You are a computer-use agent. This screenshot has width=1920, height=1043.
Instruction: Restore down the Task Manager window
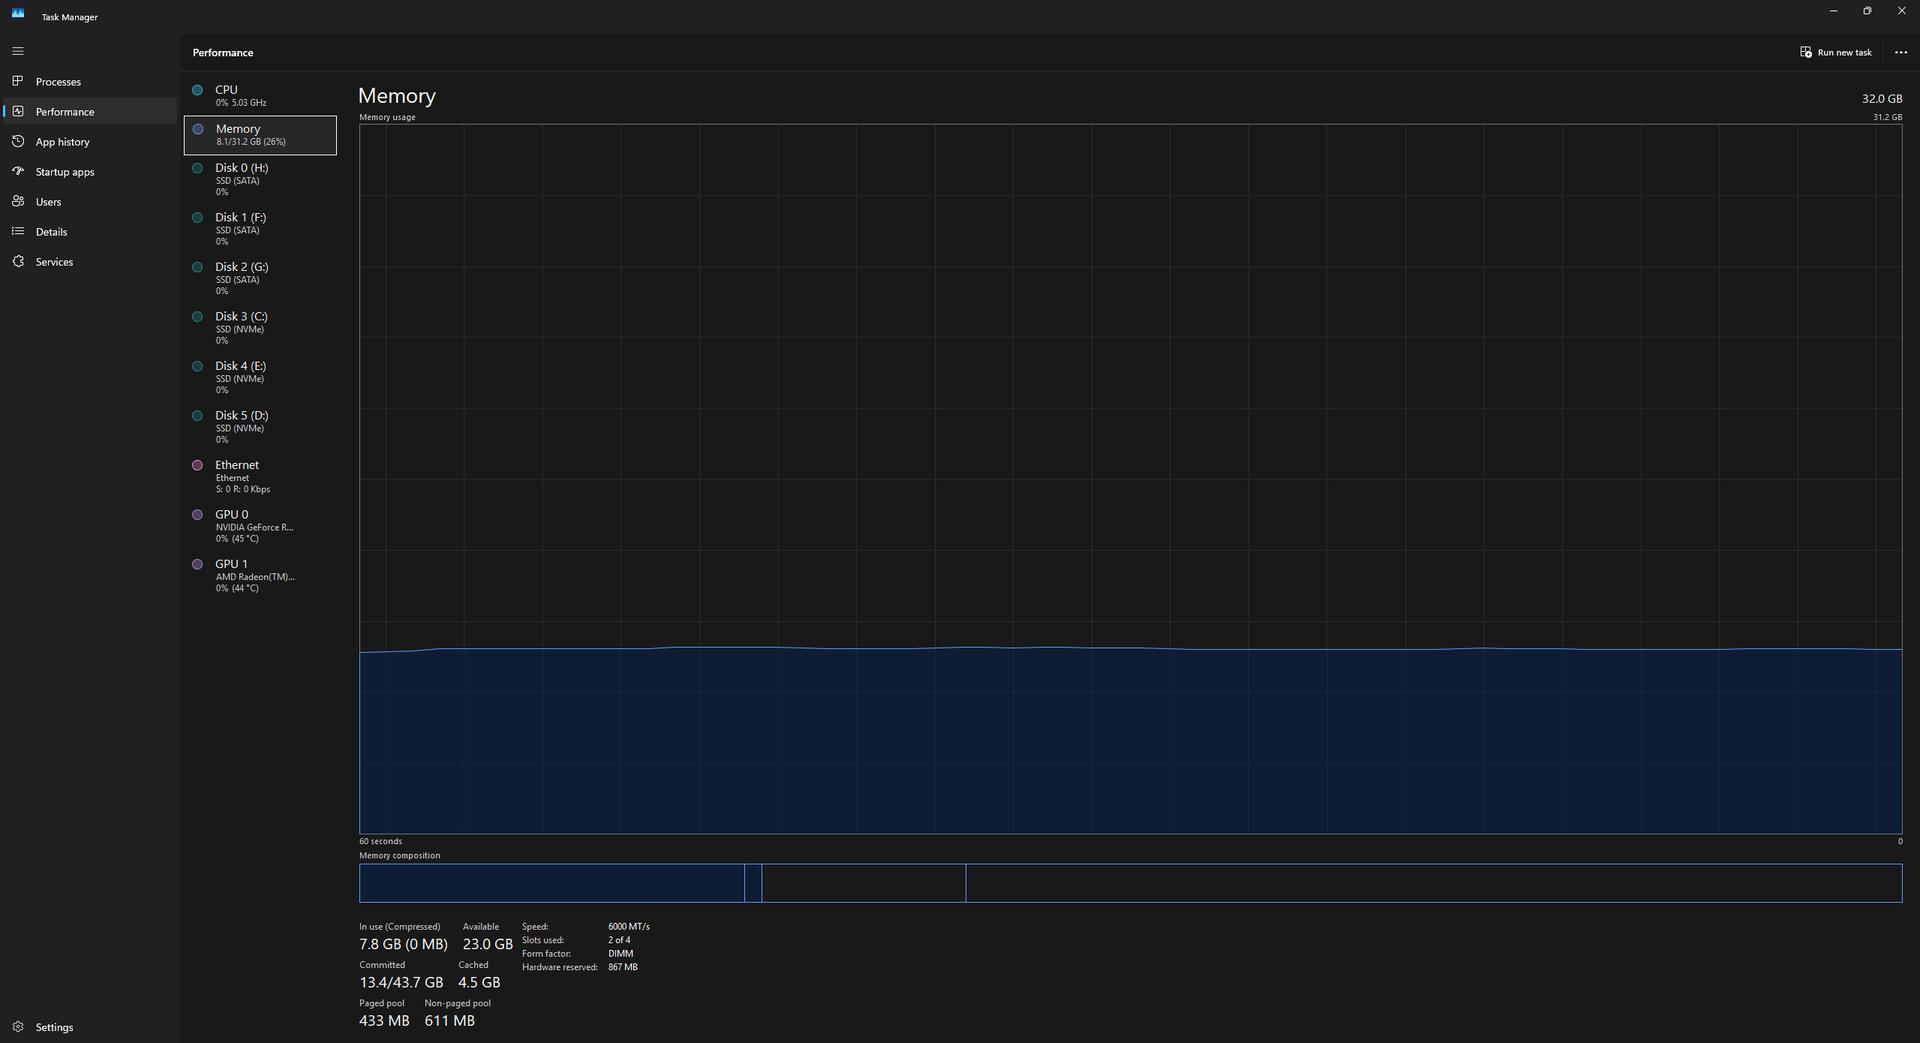[x=1866, y=11]
